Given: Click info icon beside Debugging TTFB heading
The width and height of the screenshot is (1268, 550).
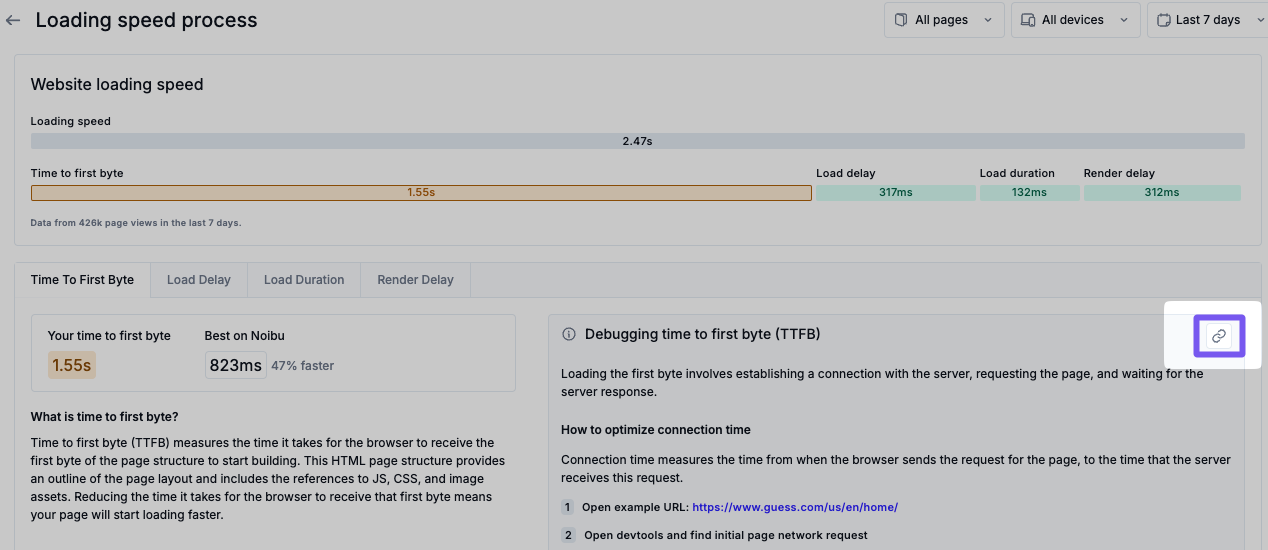Looking at the screenshot, I should click(569, 334).
